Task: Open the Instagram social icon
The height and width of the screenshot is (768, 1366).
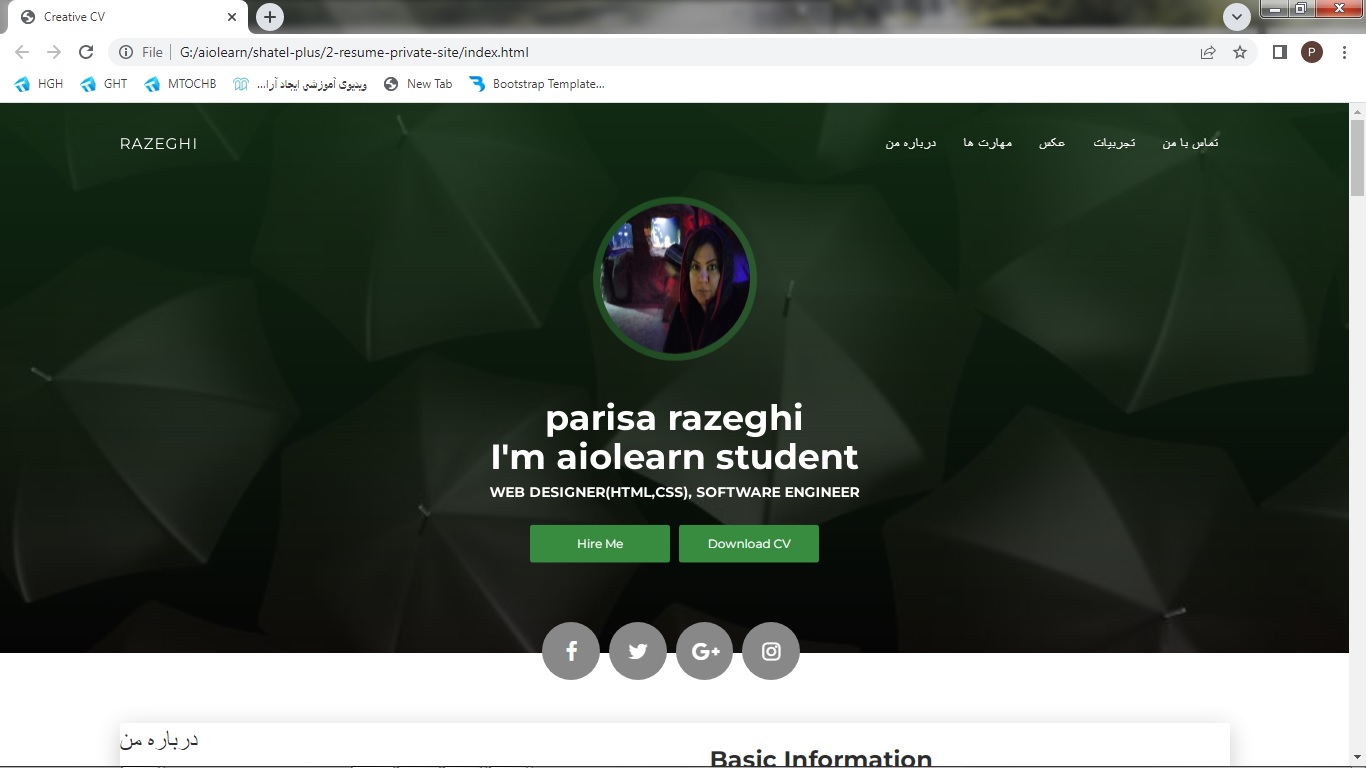Action: (x=771, y=651)
